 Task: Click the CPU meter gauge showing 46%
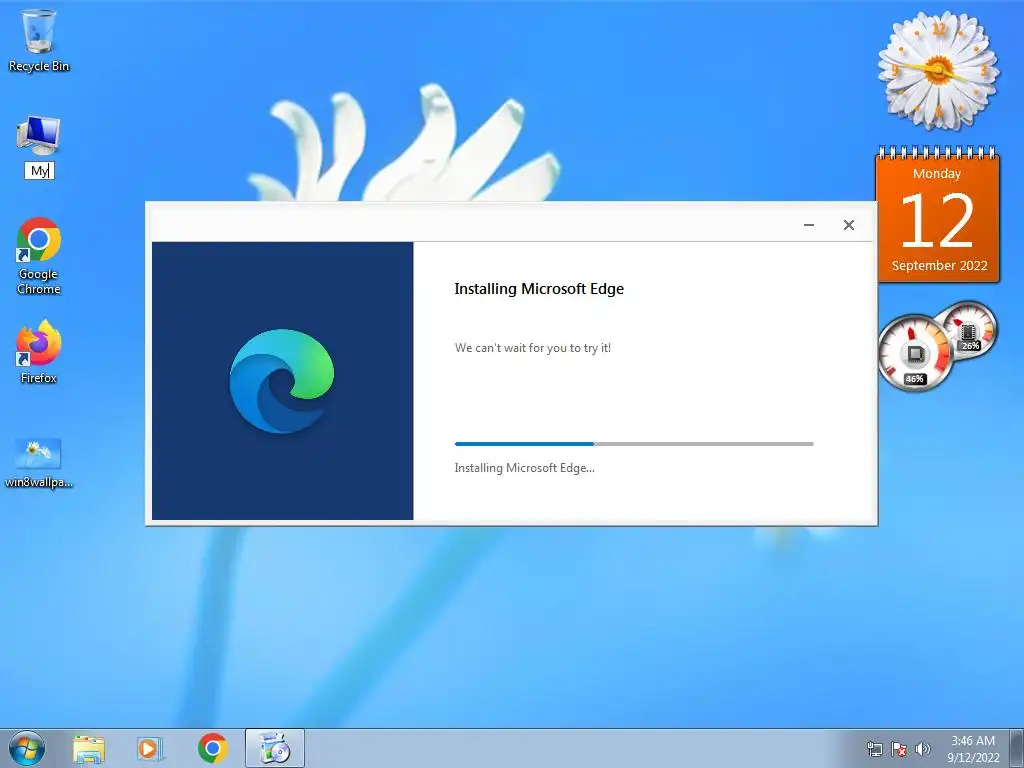pyautogui.click(x=915, y=353)
